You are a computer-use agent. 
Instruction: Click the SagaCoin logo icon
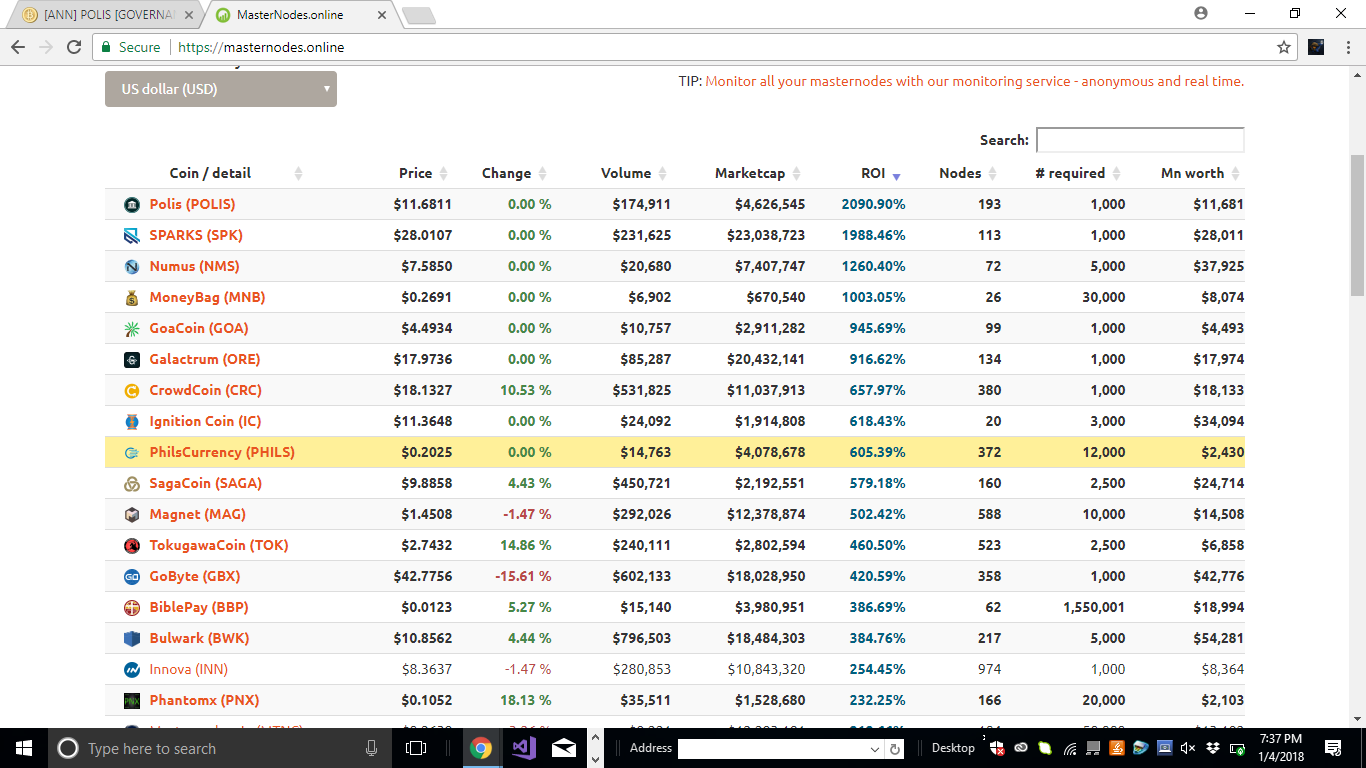click(131, 484)
